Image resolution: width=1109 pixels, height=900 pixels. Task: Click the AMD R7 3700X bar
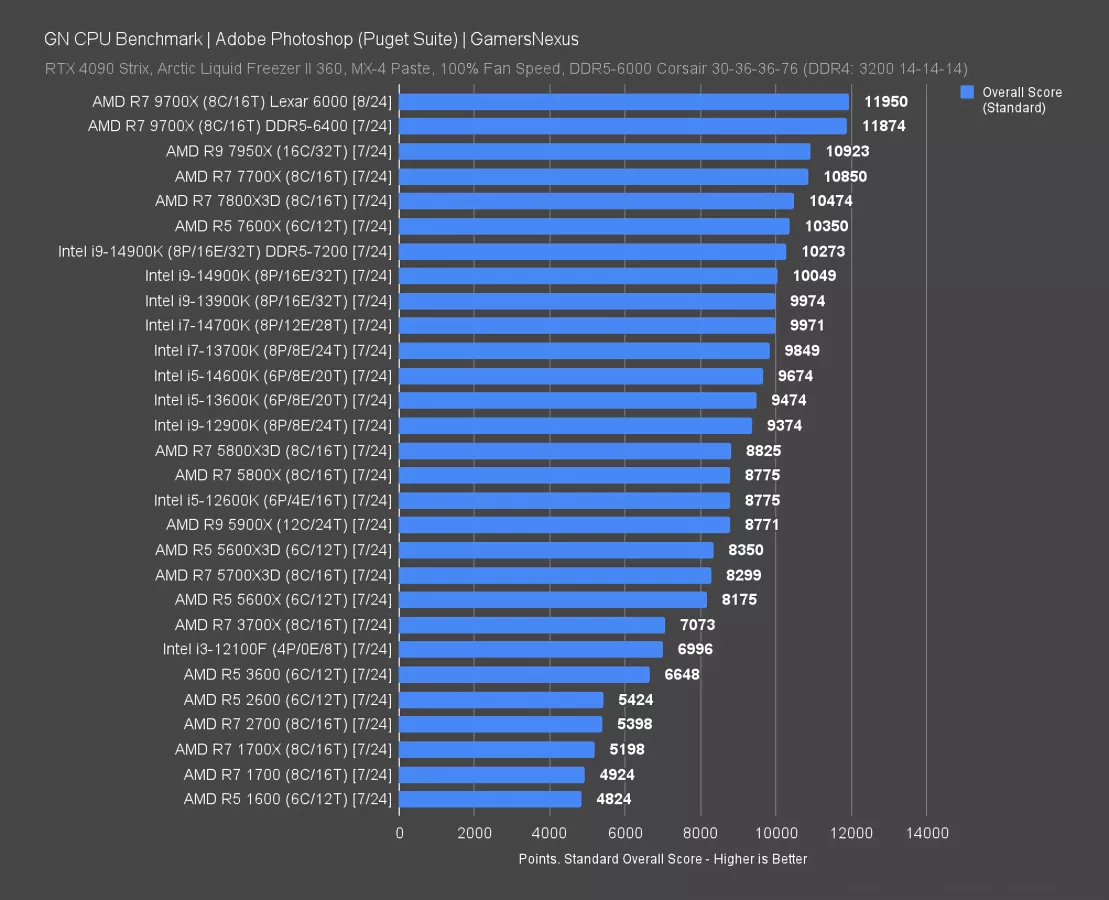(x=532, y=625)
